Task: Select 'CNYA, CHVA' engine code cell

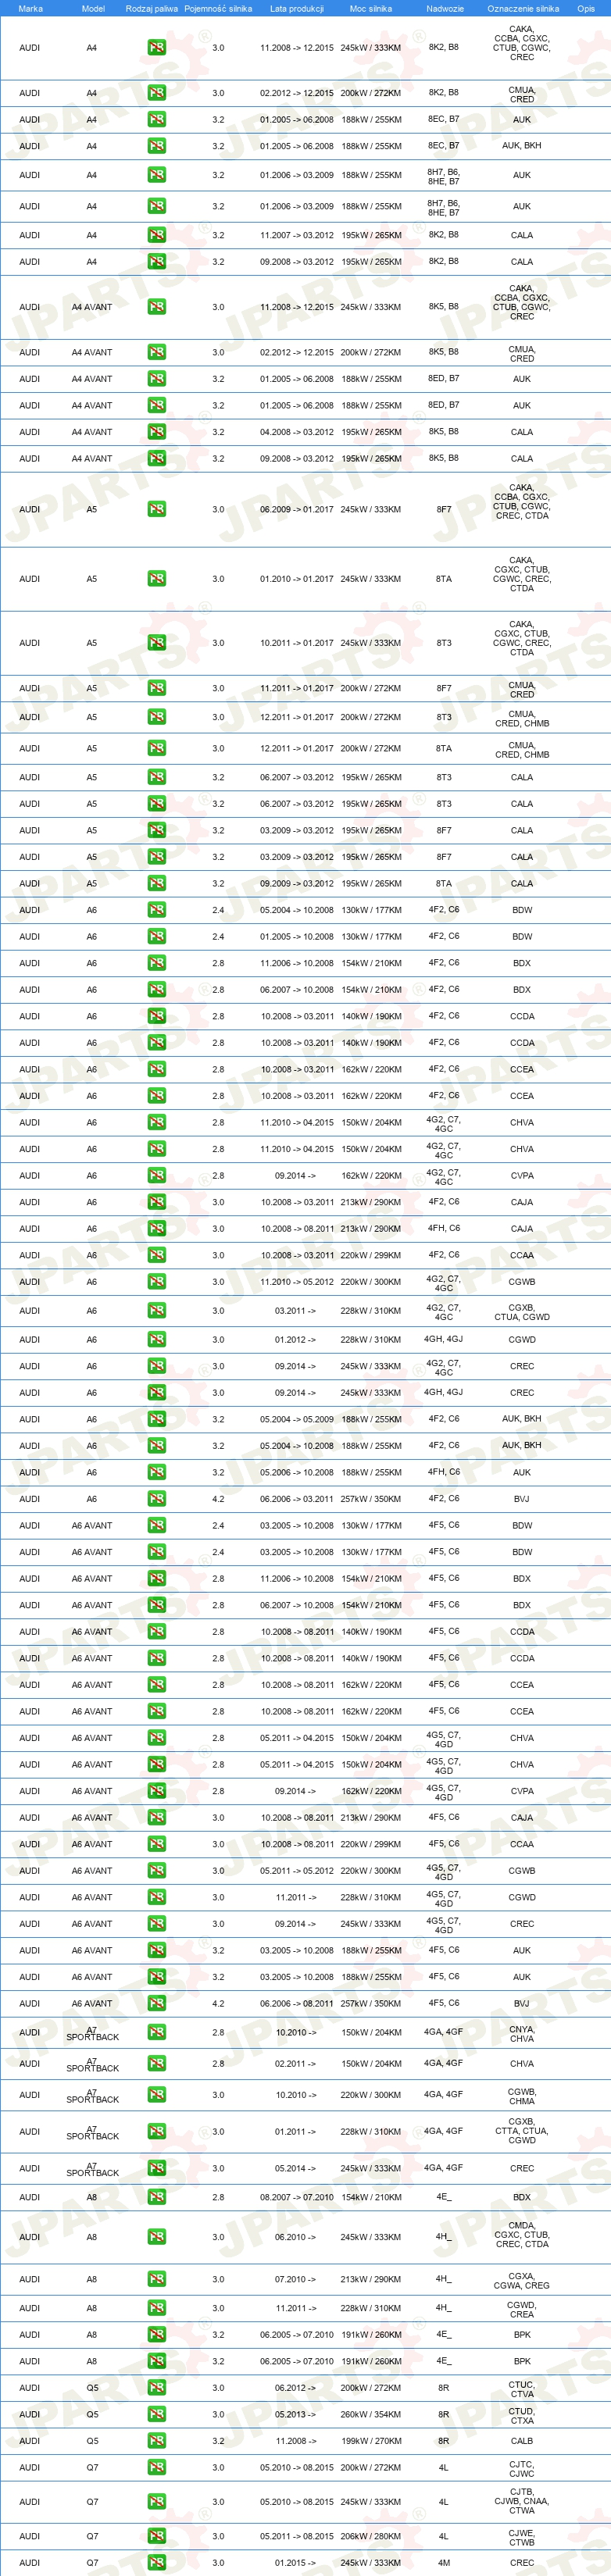Action: (522, 2034)
